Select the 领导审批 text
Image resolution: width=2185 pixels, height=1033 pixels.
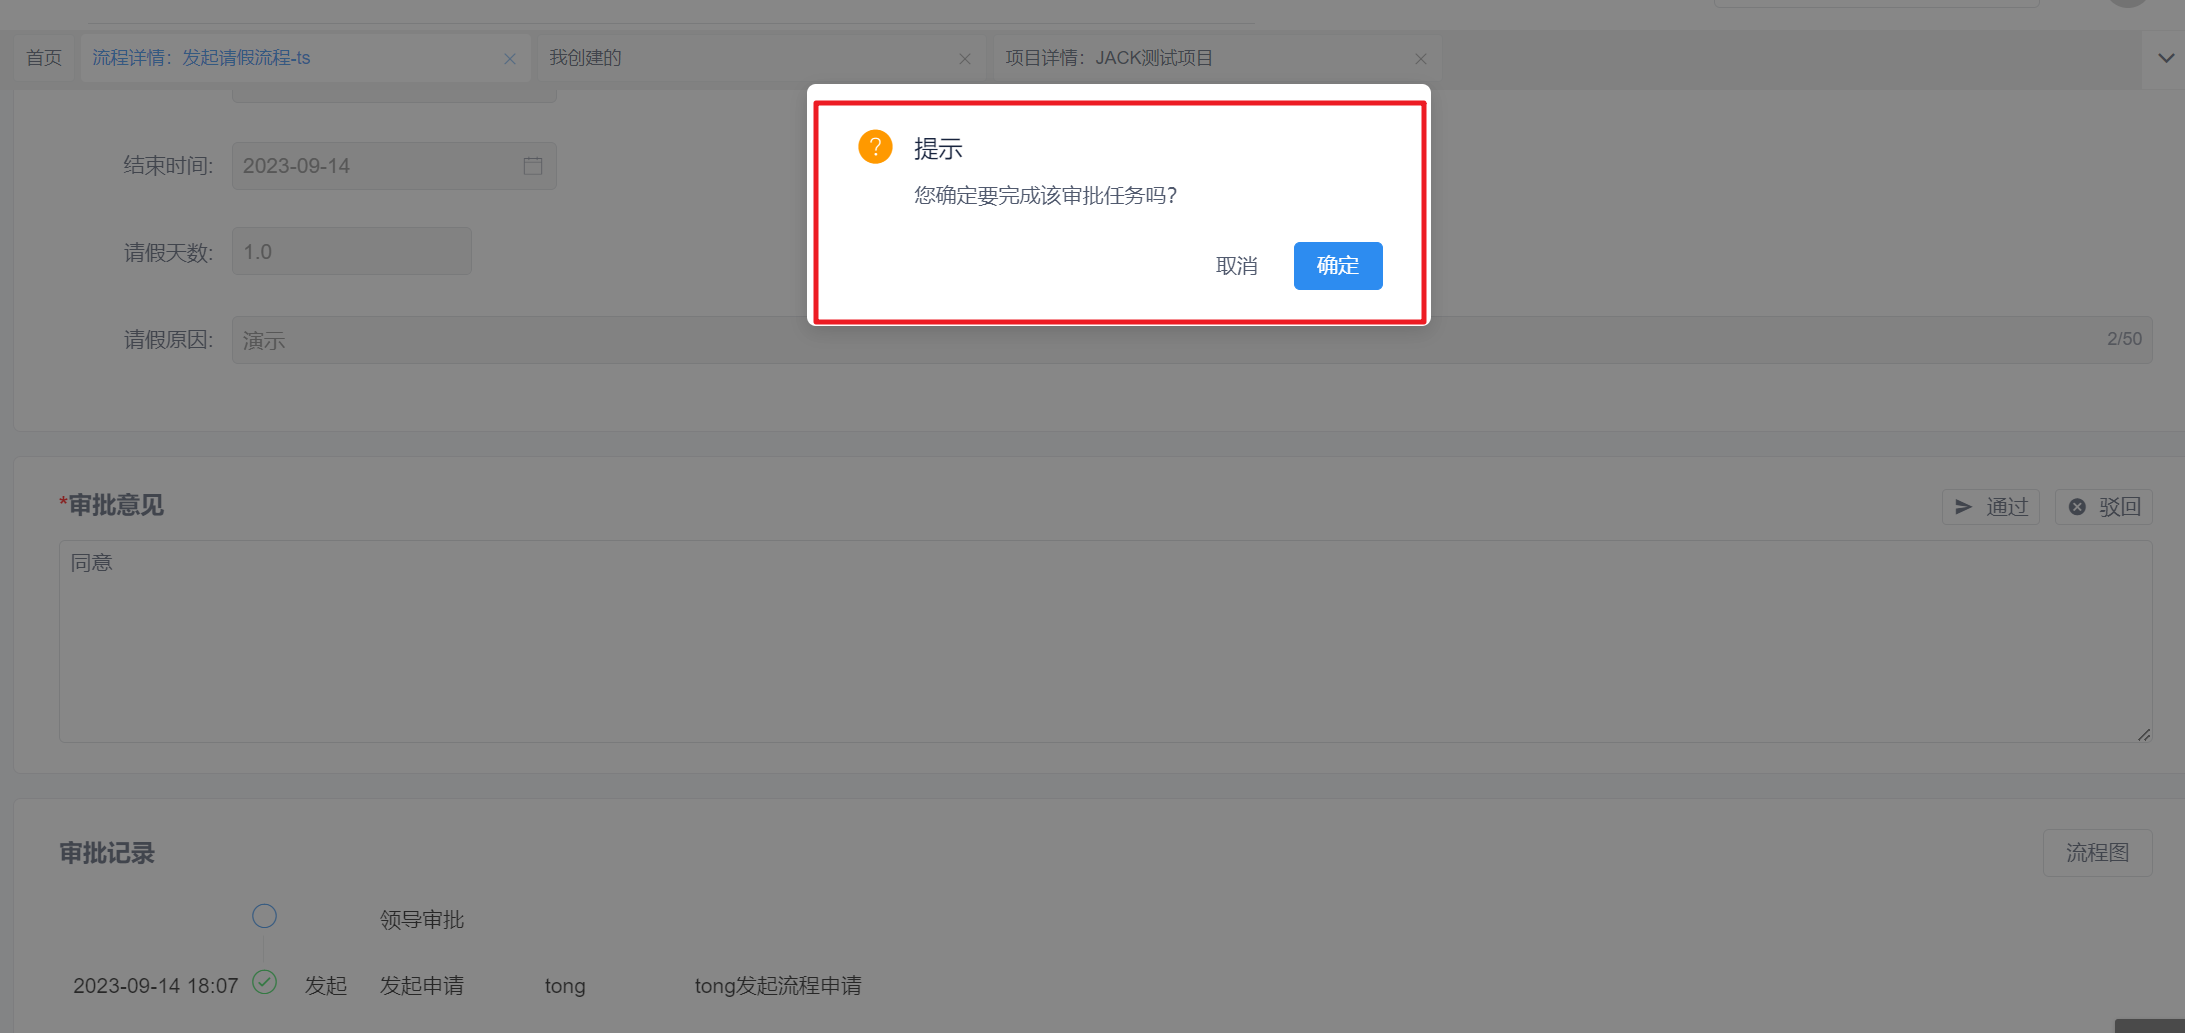coord(422,920)
